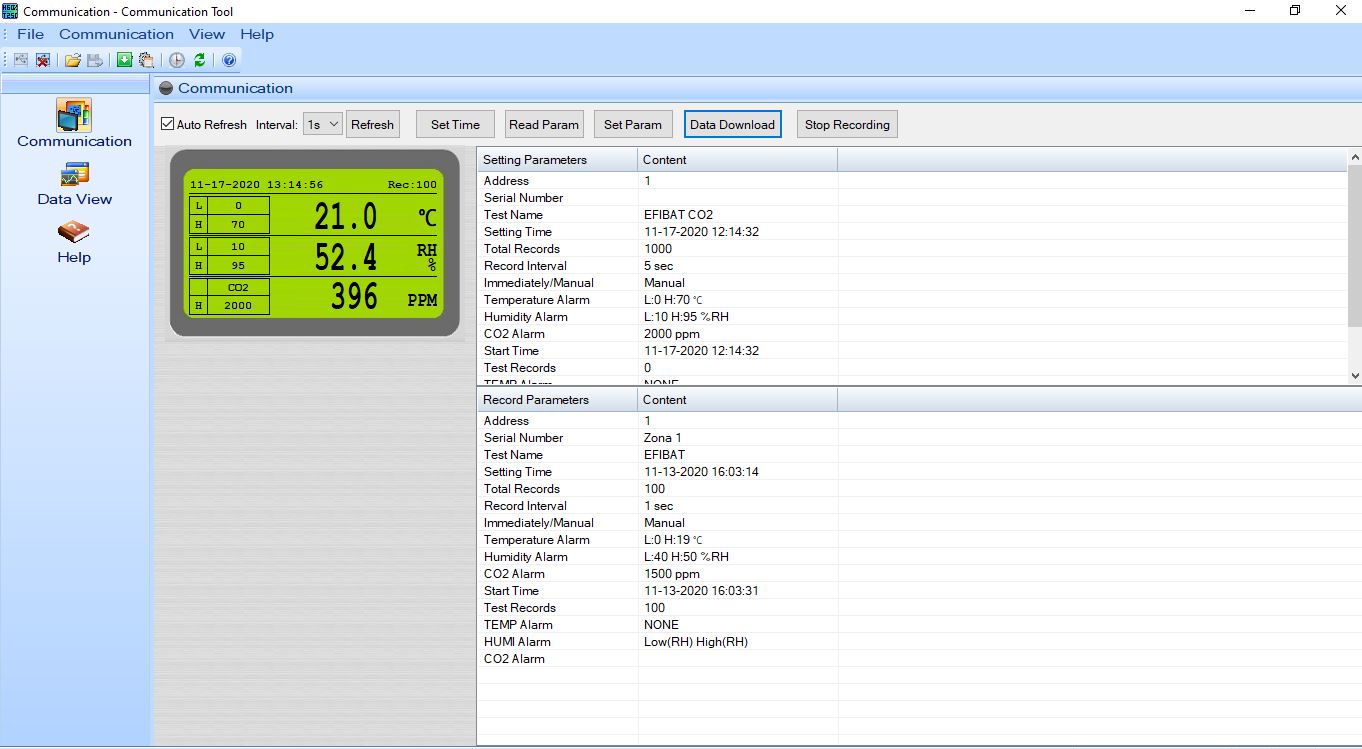The height and width of the screenshot is (749, 1362).
Task: Toggle the Auto Refresh checkbox
Action: (168, 124)
